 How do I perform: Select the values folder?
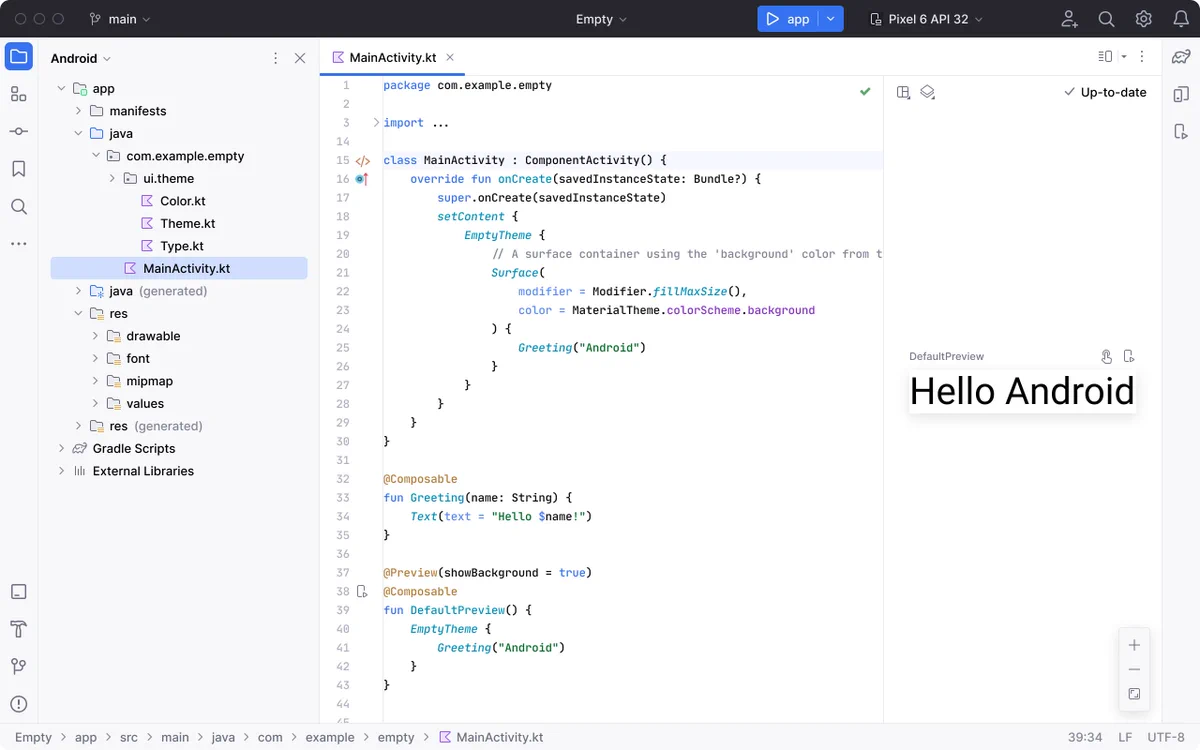144,404
